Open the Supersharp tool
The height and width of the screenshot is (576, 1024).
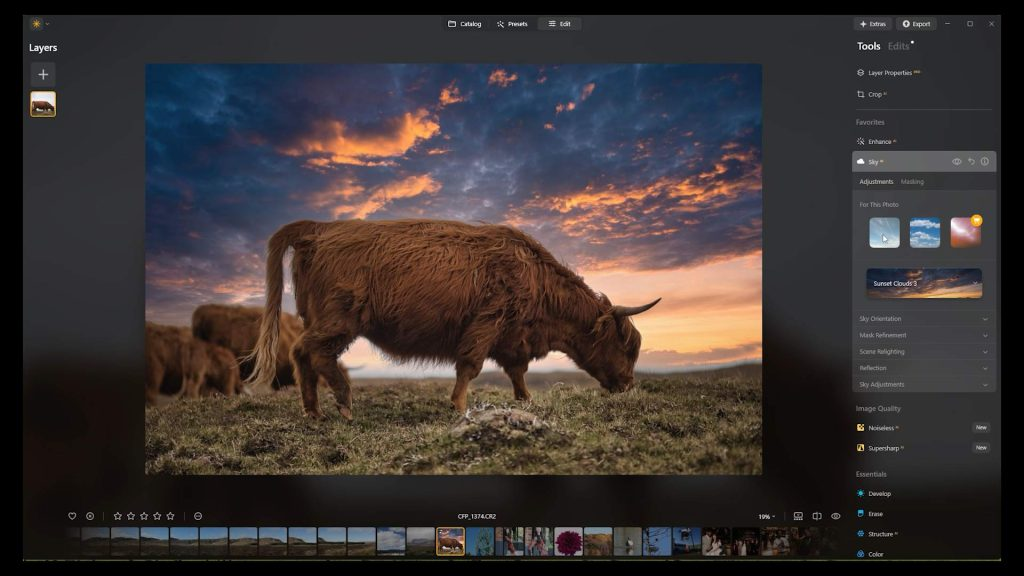888,446
